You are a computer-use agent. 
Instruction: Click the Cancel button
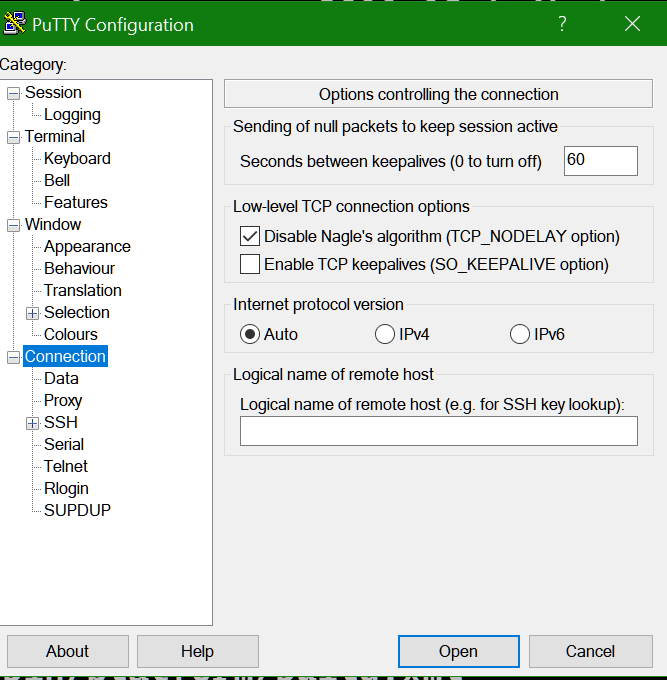(x=591, y=651)
